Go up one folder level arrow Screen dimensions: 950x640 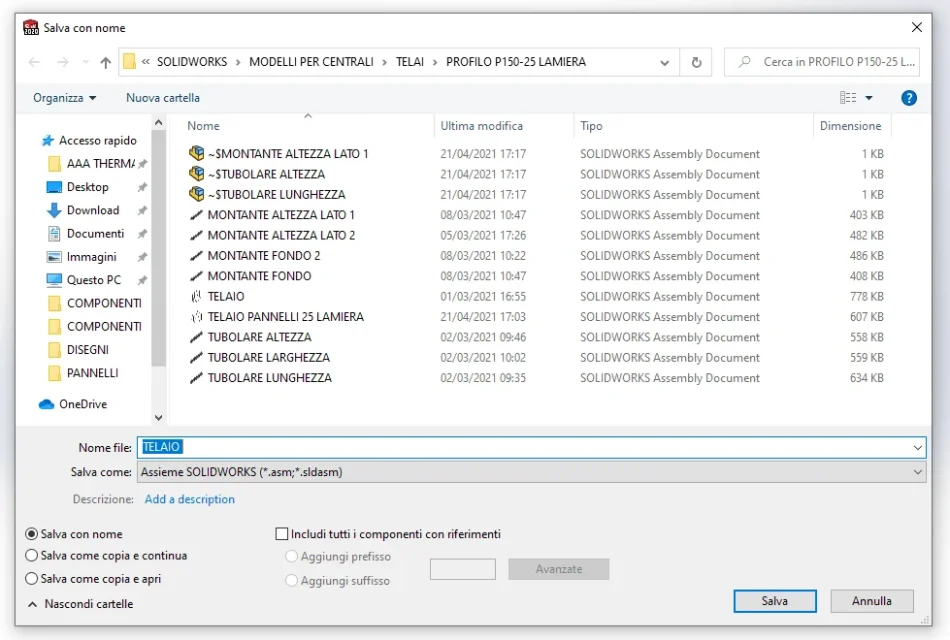tap(105, 62)
